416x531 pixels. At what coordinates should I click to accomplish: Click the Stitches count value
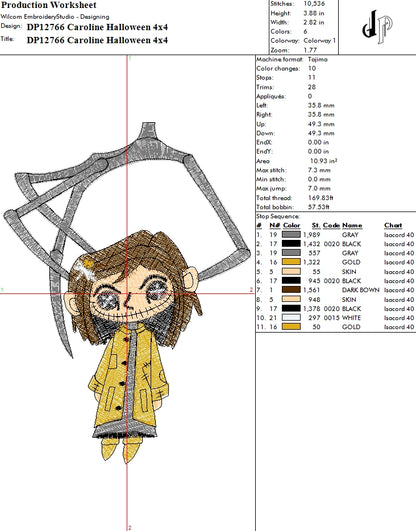(314, 4)
